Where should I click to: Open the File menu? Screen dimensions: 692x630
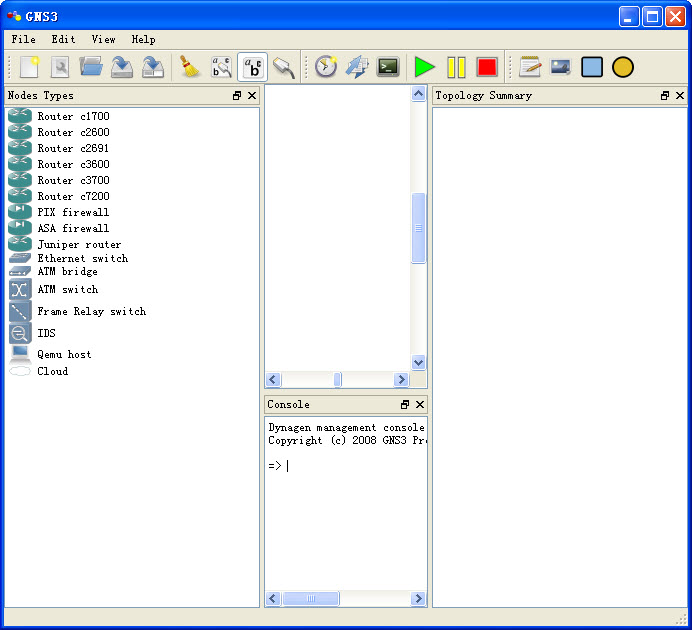24,39
